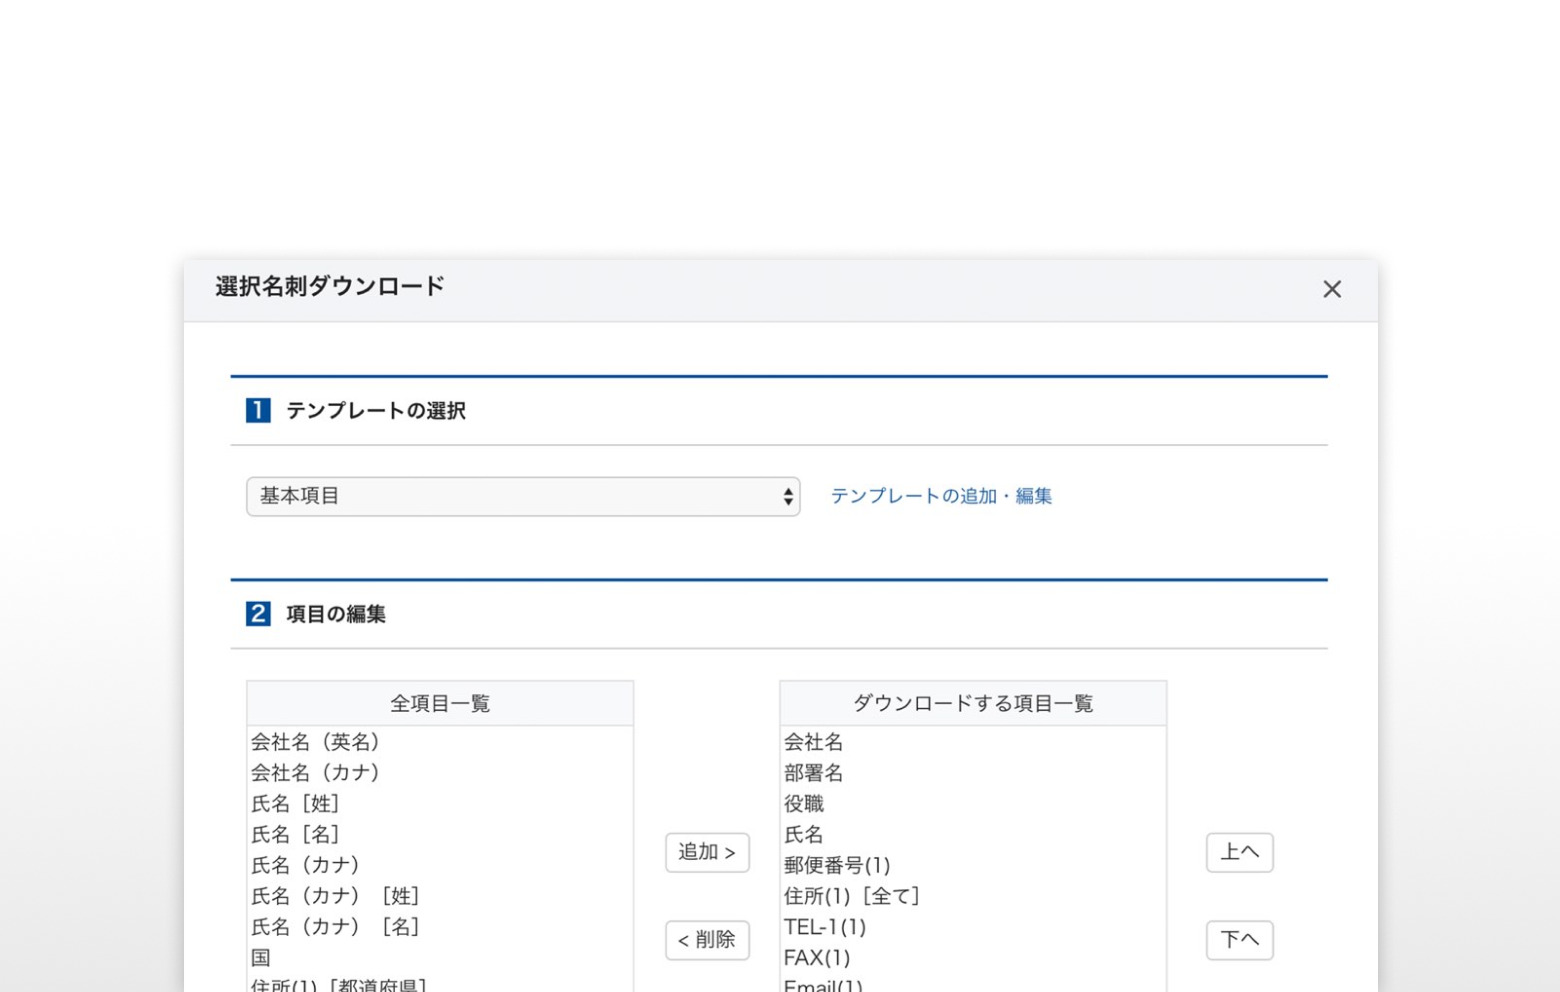
Task: Click the 追加 > button
Action: 707,852
